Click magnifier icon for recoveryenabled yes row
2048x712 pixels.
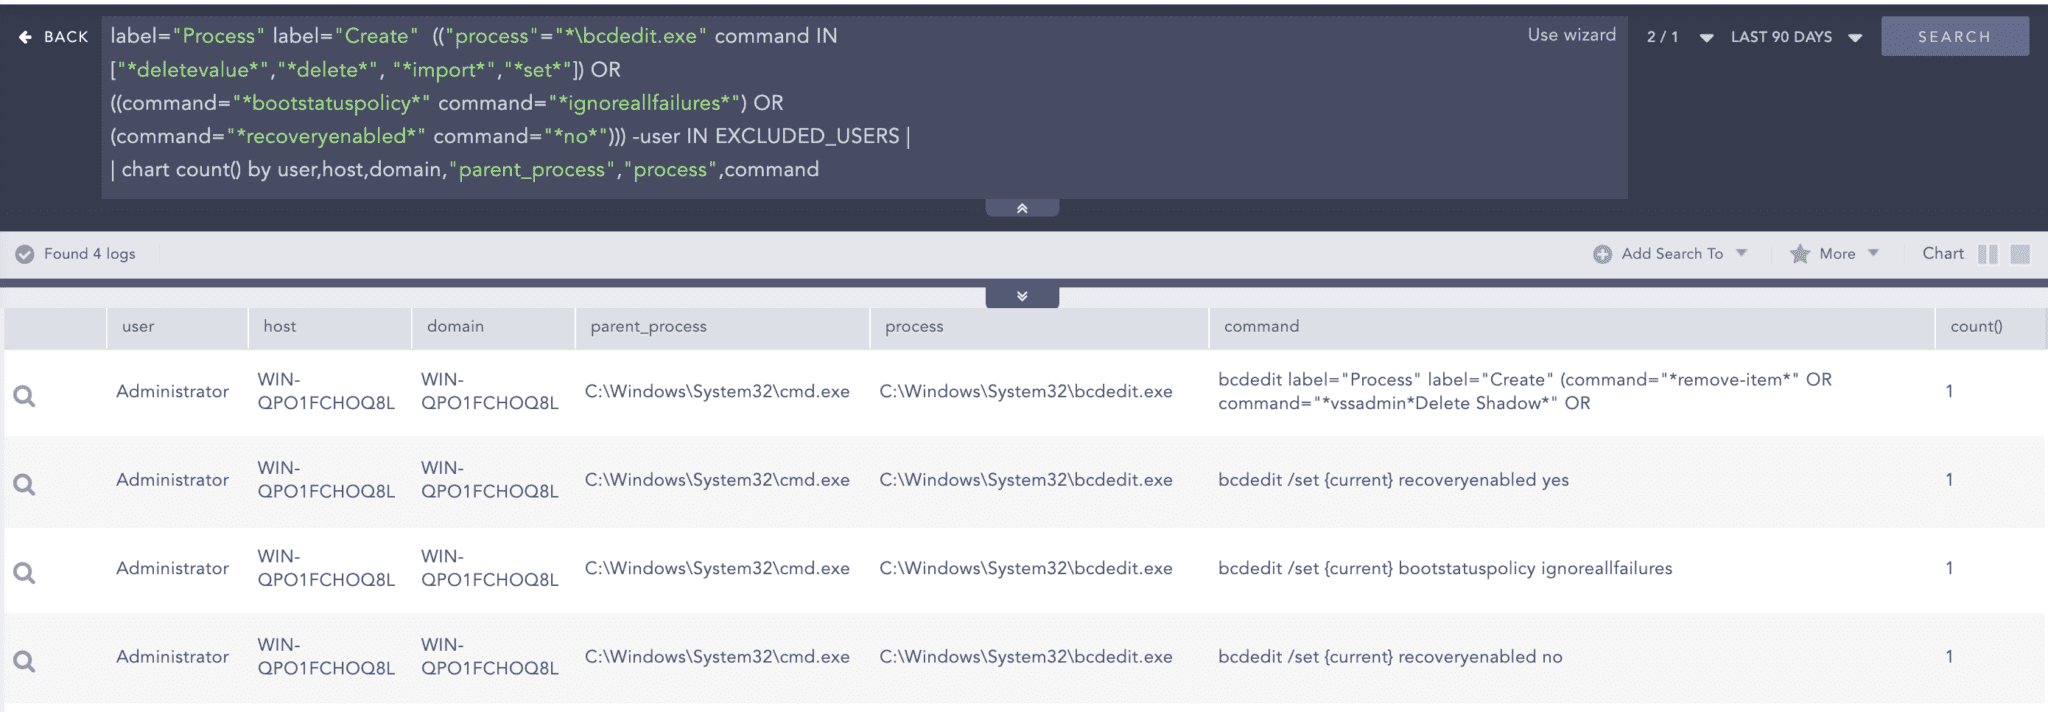click(25, 485)
